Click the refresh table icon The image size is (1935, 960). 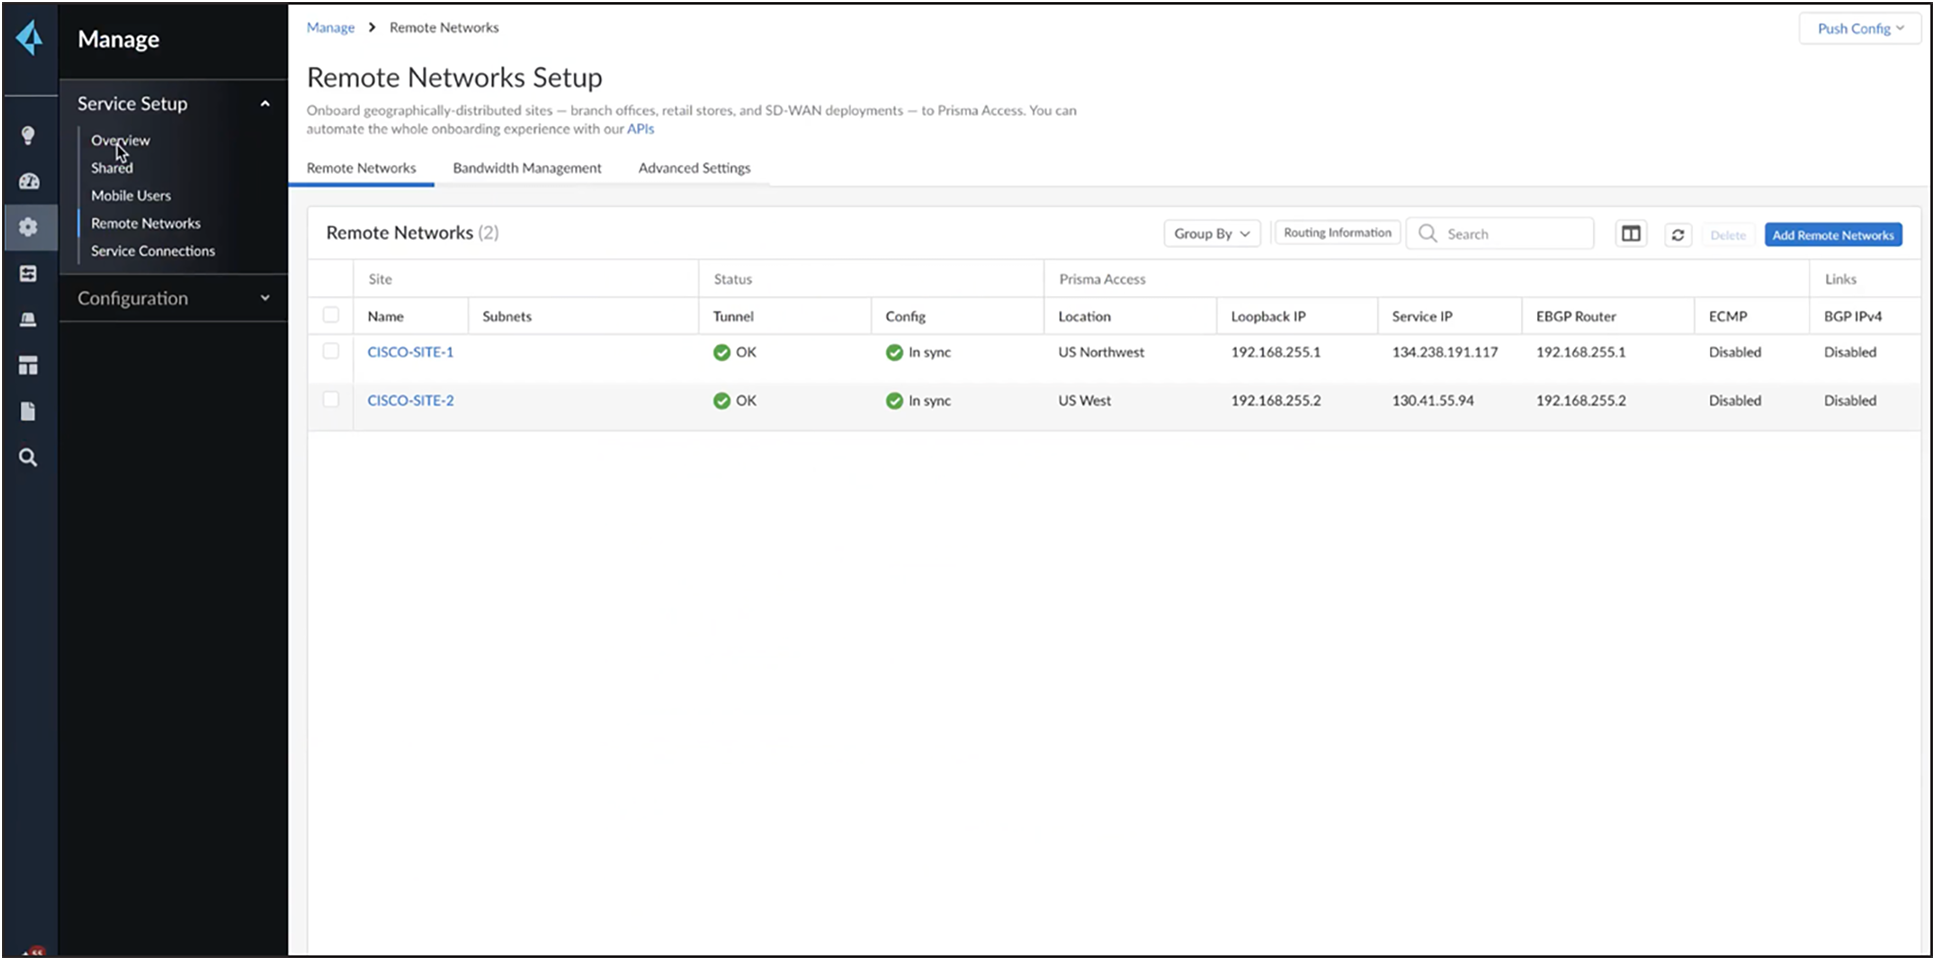[1678, 235]
